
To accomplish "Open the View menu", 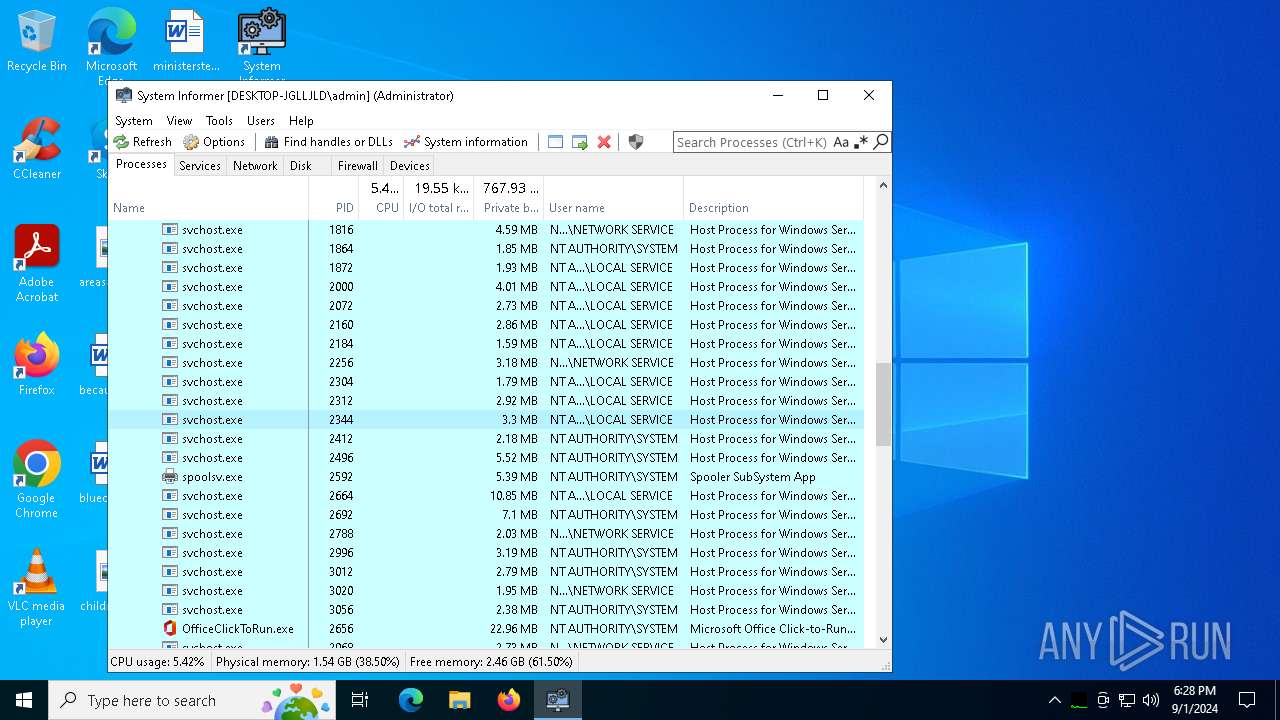I will pyautogui.click(x=179, y=120).
